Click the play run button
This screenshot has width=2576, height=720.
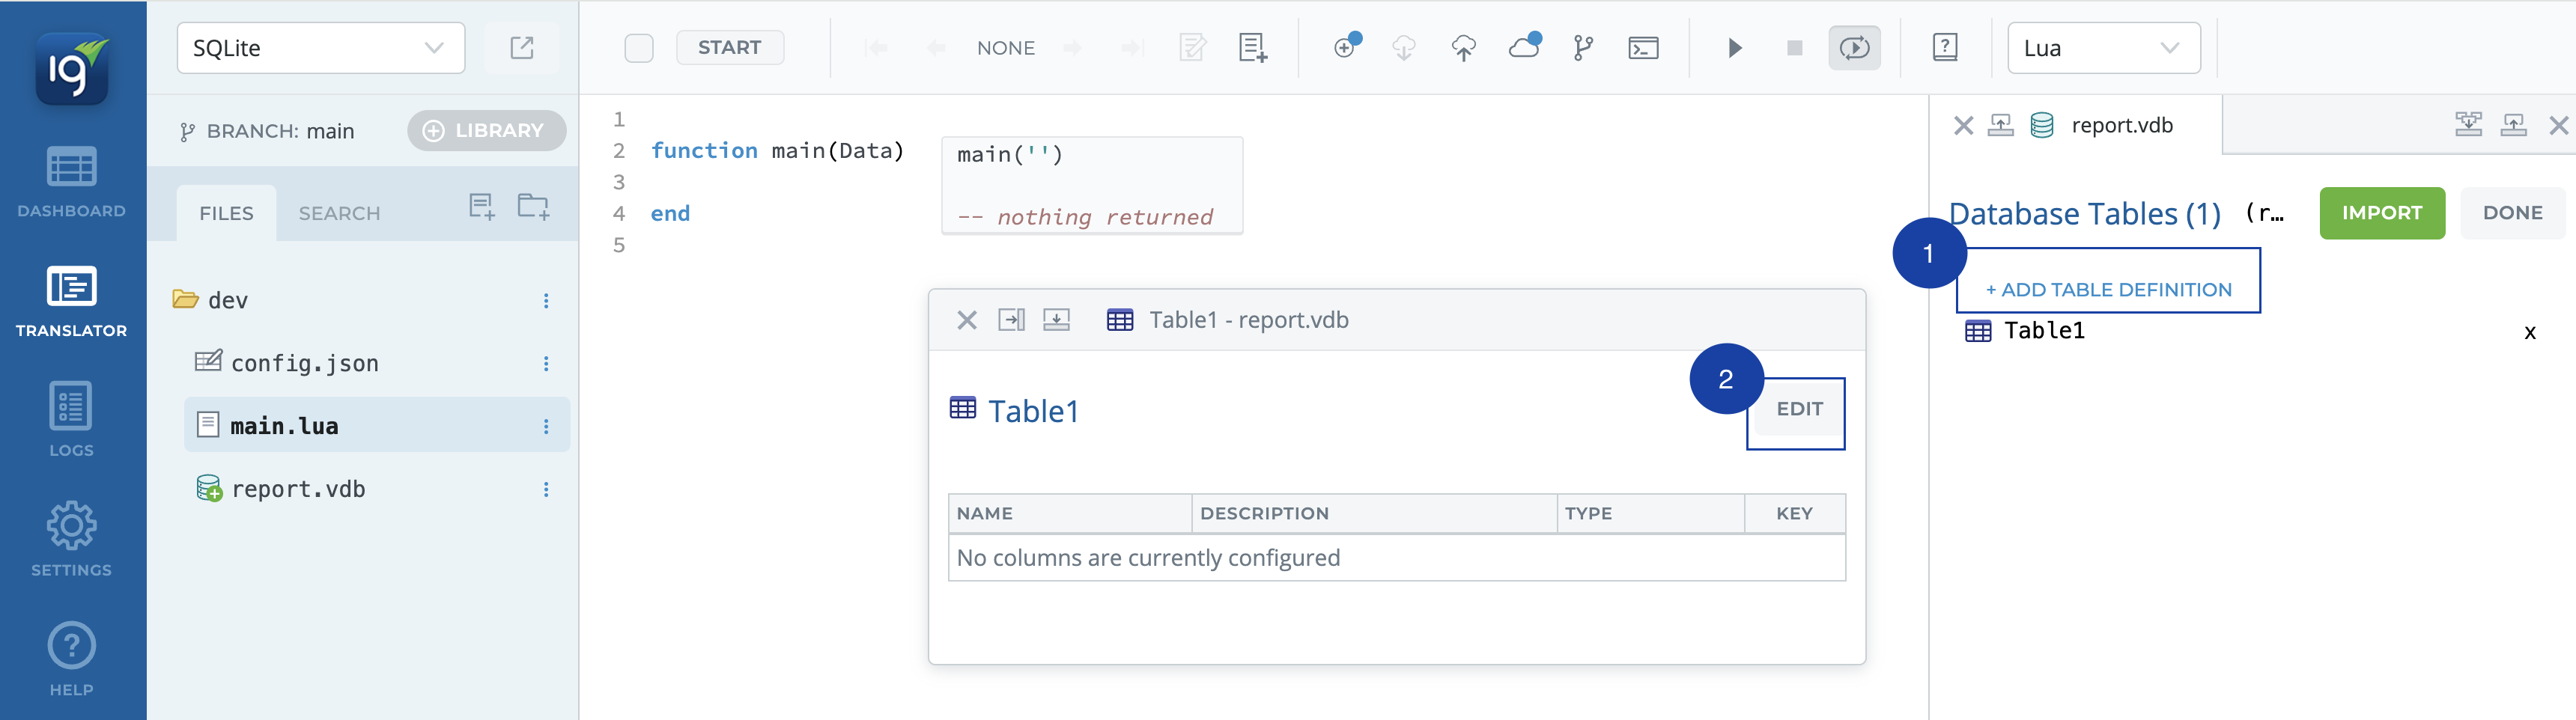(1735, 48)
